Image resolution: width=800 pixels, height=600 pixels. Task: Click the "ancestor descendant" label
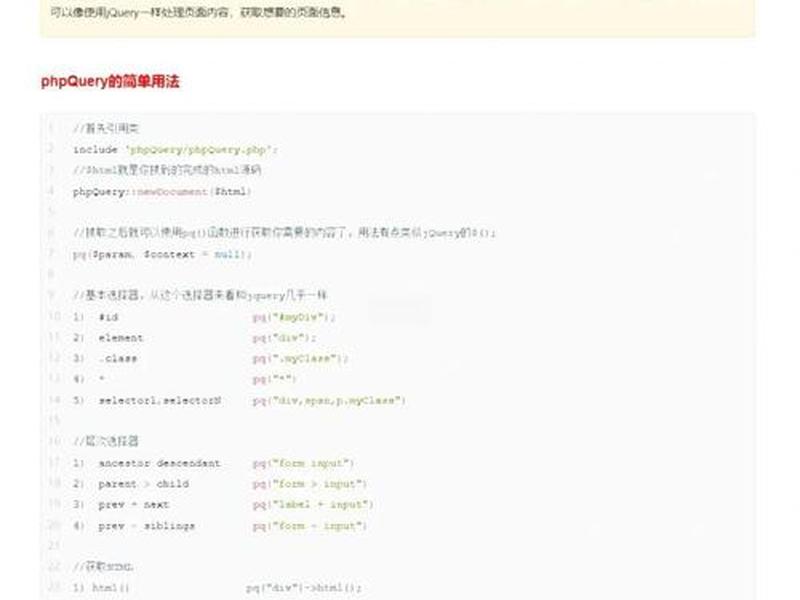pyautogui.click(x=159, y=463)
